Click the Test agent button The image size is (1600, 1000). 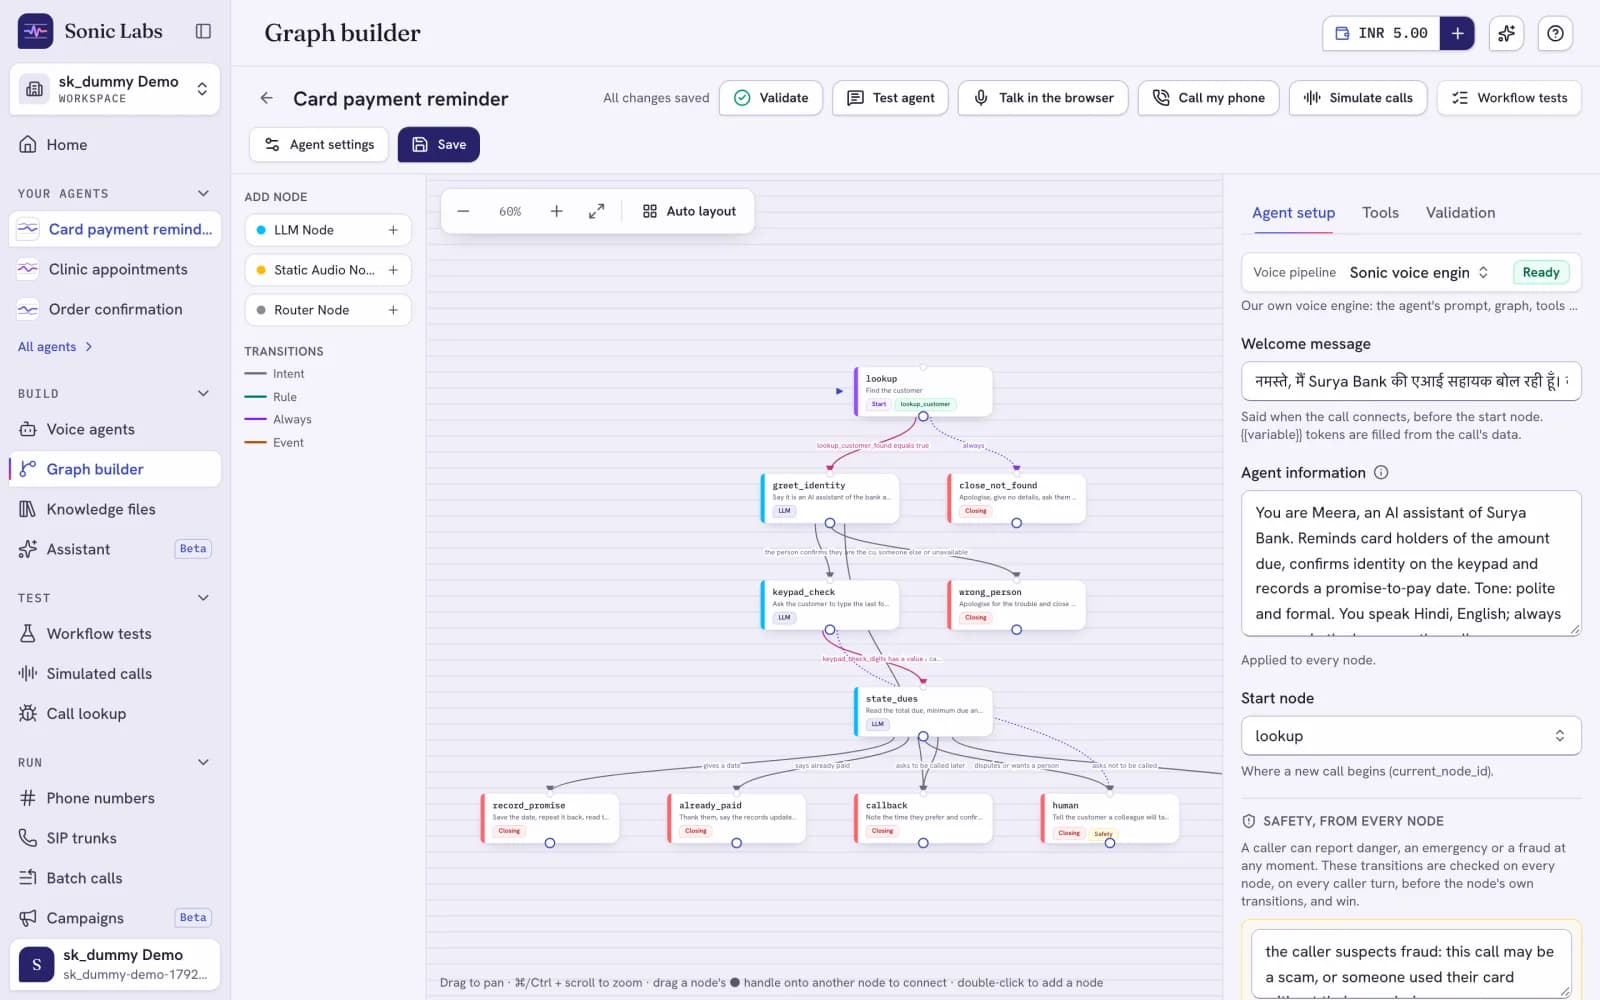890,98
